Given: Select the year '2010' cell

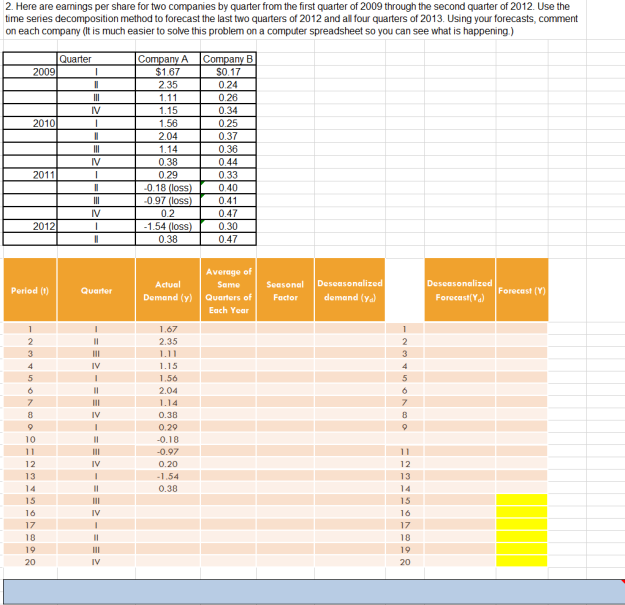Looking at the screenshot, I should [x=30, y=123].
